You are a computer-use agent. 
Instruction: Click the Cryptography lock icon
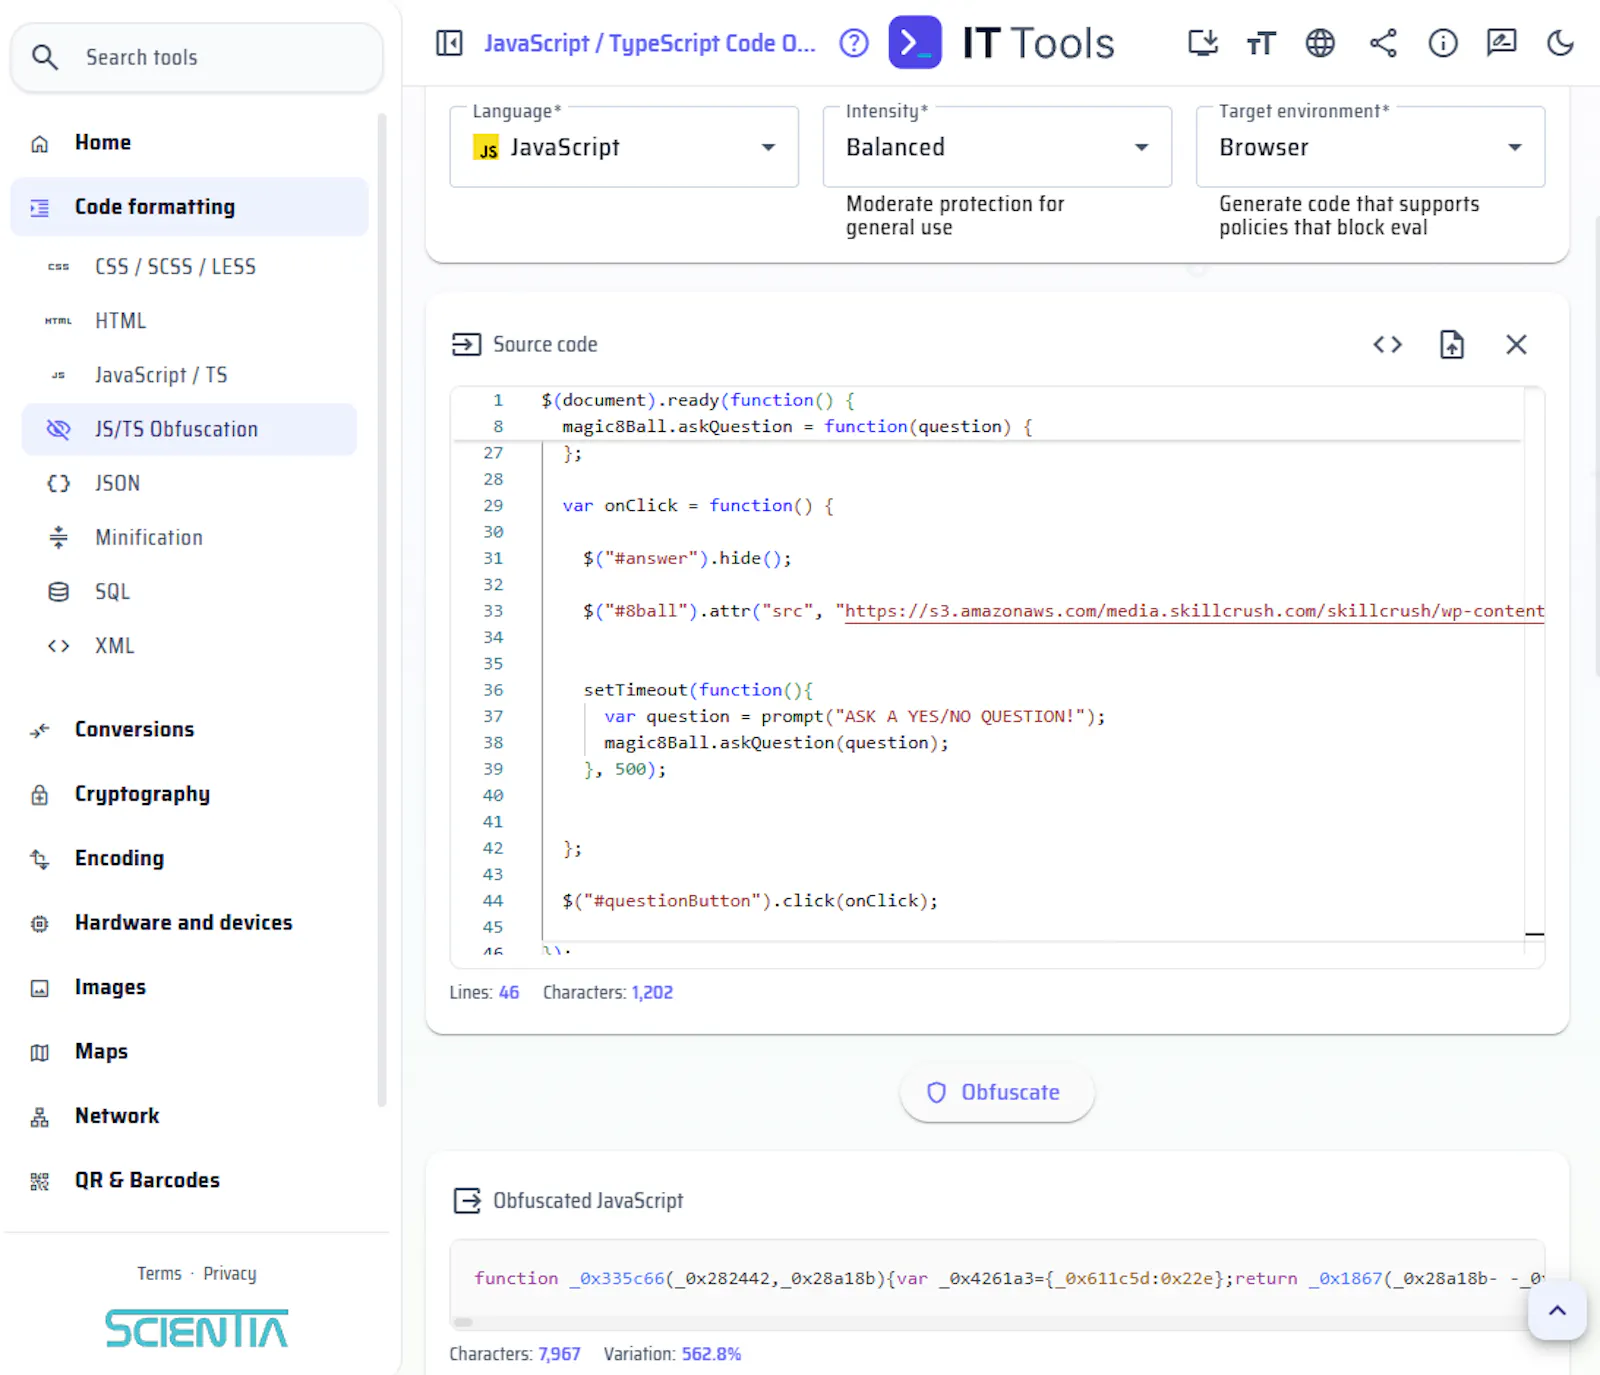(40, 794)
